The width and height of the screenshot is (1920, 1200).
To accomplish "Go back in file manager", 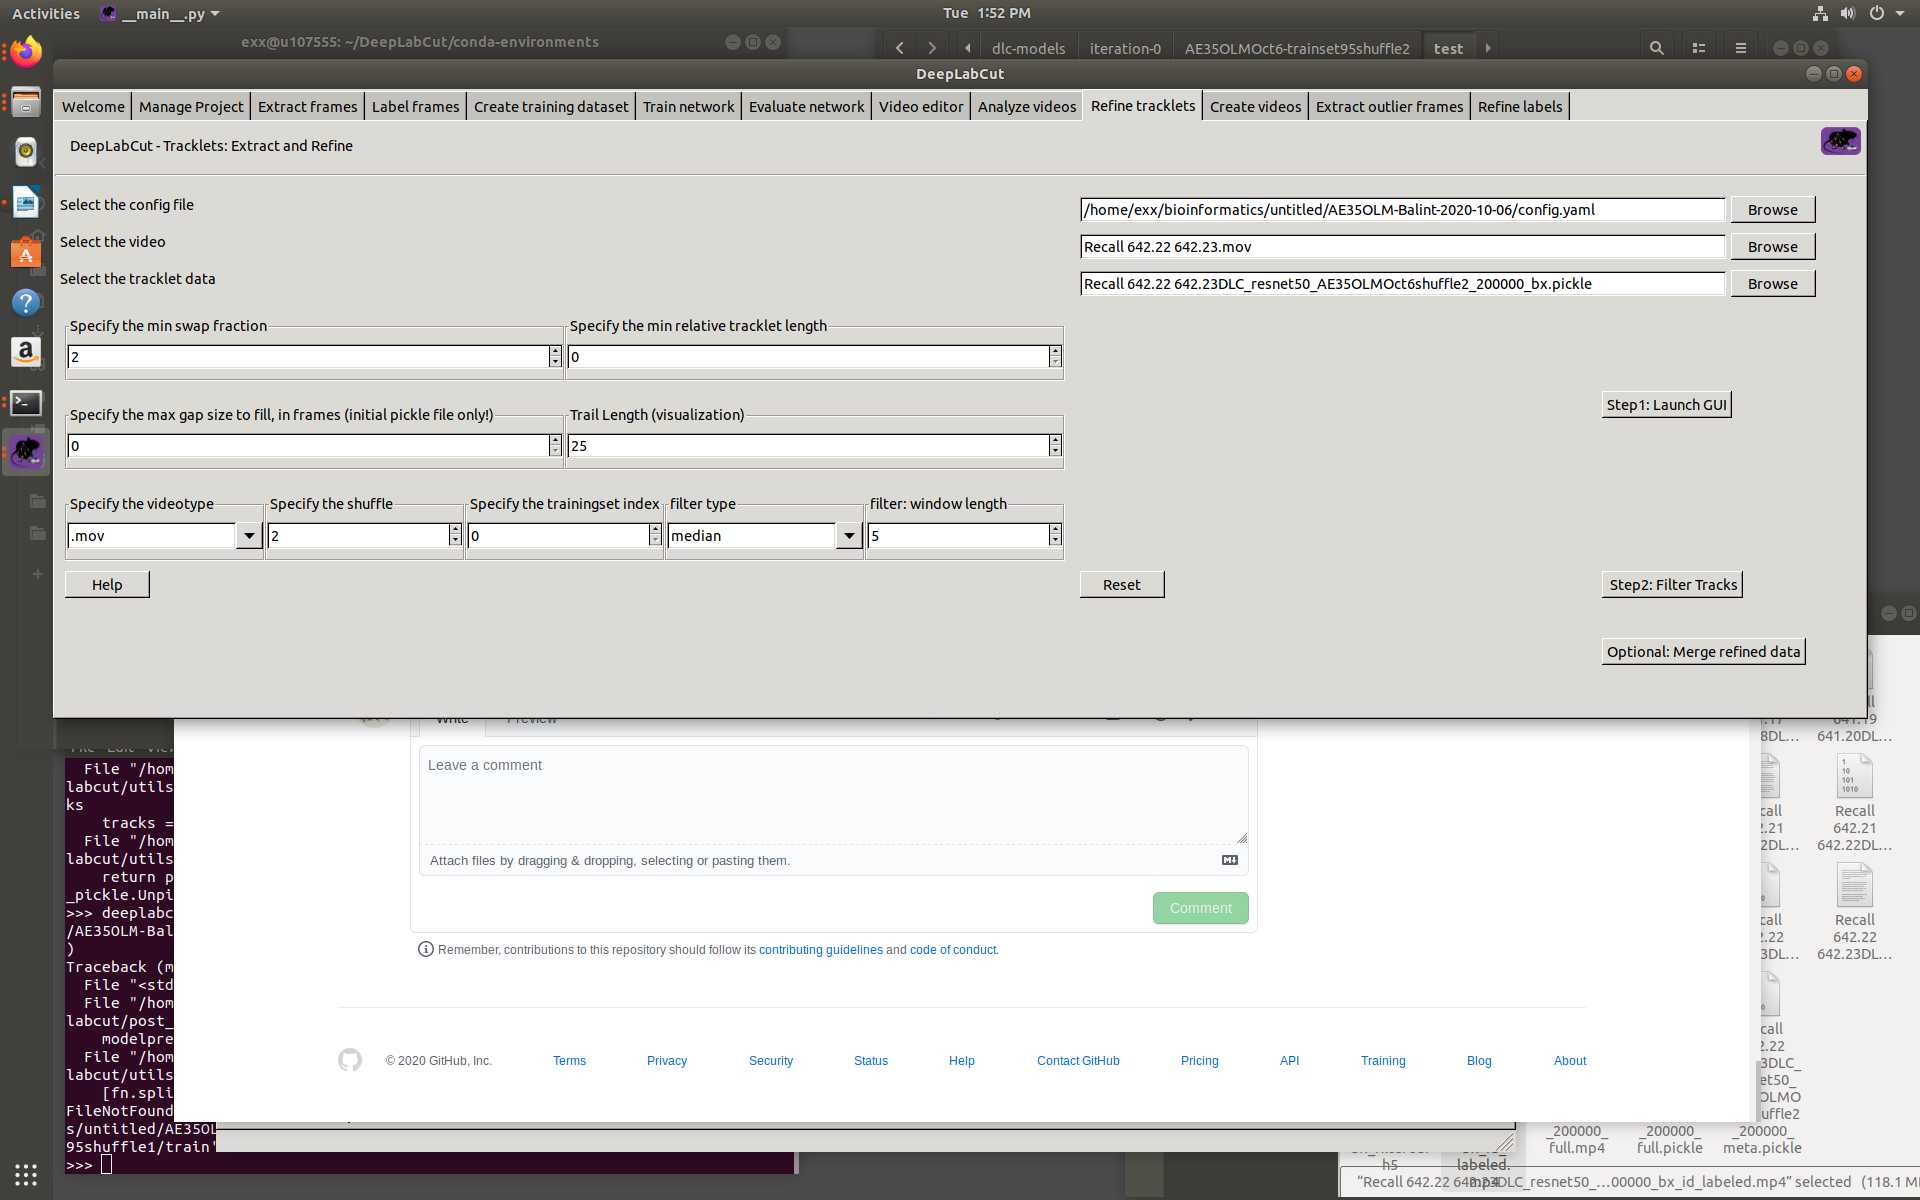I will 900,48.
